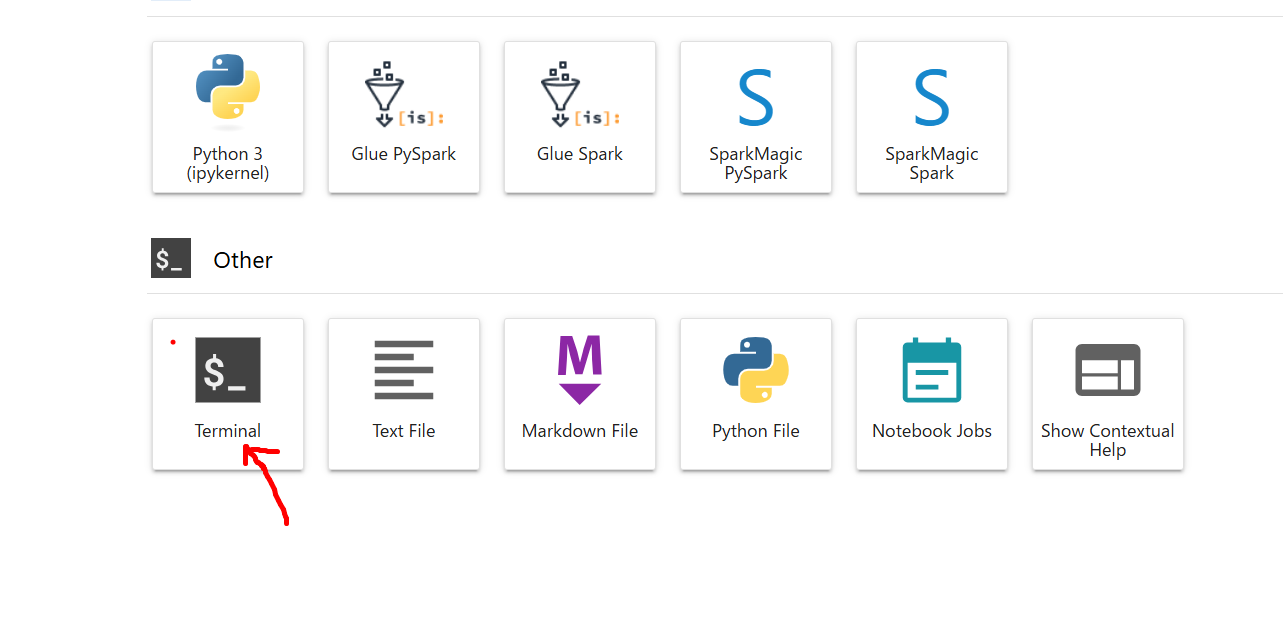Open a Glue PySpark notebook
The height and width of the screenshot is (640, 1283).
click(x=404, y=117)
